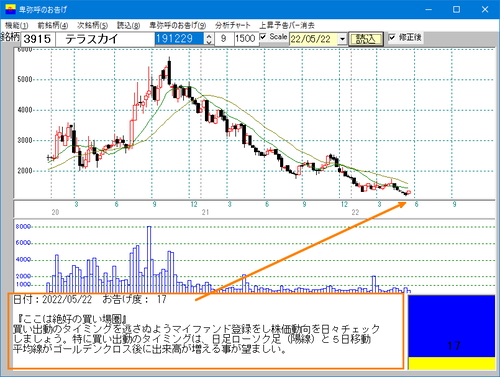Screen dimensions: 500x377
Task: Maximize the 卑弥呼のお告げ window
Action: tap(456, 10)
